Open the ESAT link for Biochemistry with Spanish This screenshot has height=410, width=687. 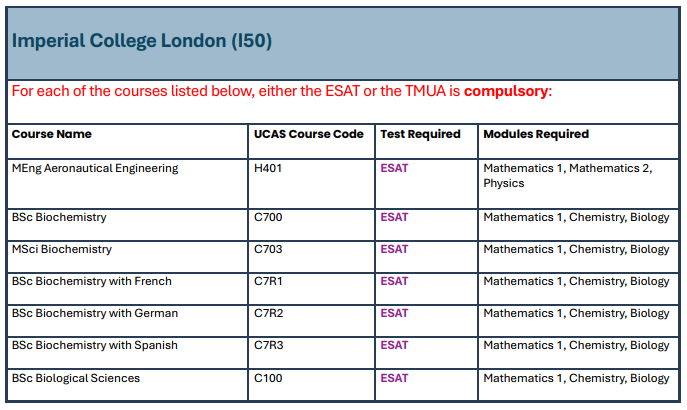[394, 345]
